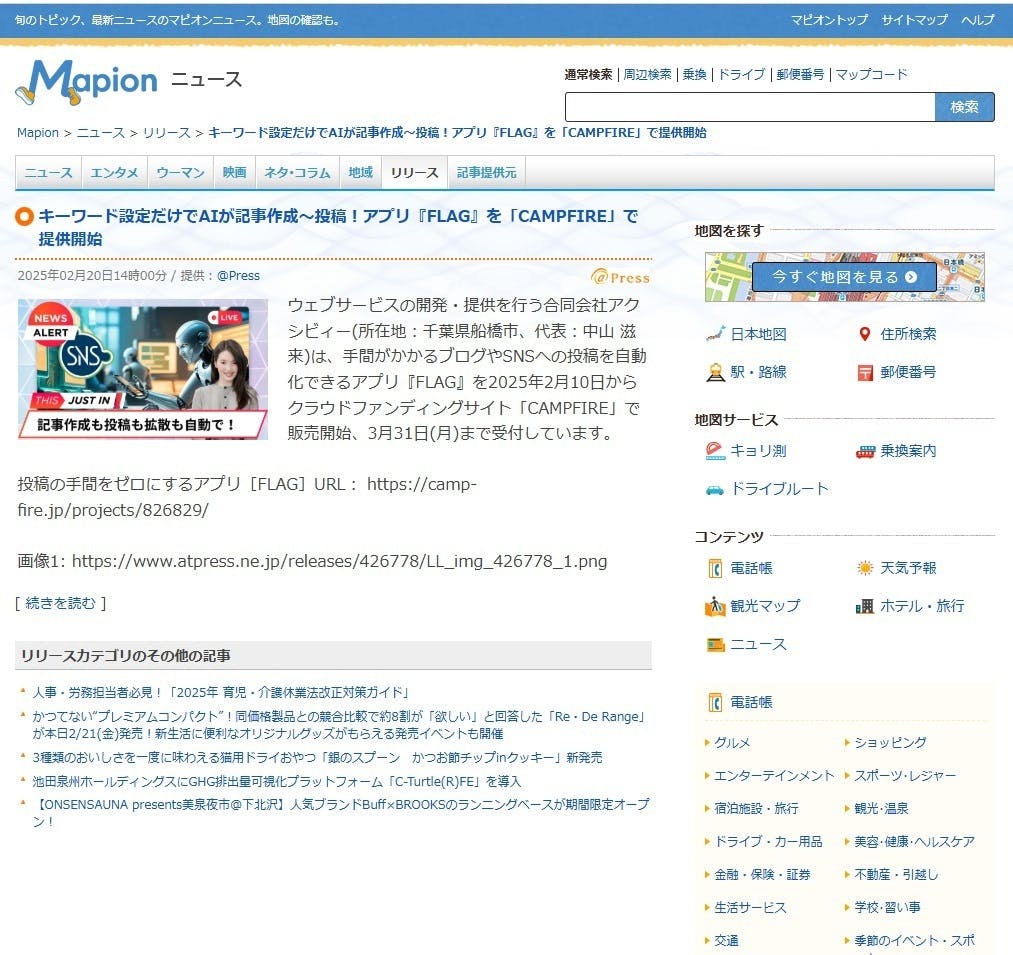Switch to the 記事提供元 tab
Image resolution: width=1013 pixels, height=955 pixels.
click(486, 172)
